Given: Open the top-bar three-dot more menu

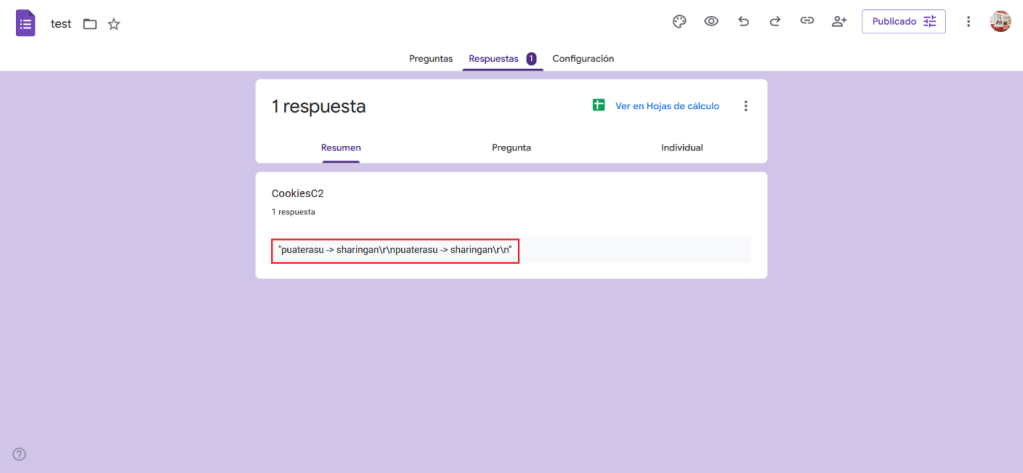Looking at the screenshot, I should tap(968, 21).
